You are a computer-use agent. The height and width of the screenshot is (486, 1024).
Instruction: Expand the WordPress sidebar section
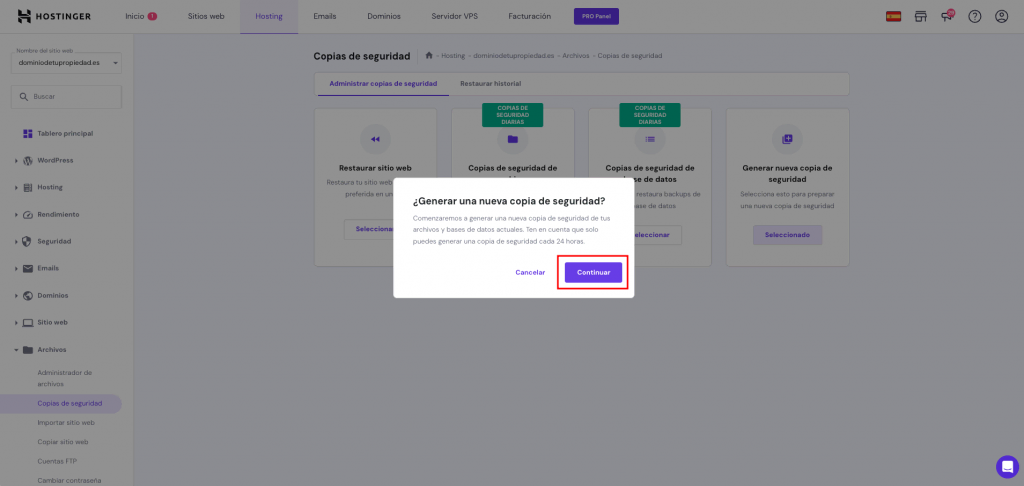[16, 161]
